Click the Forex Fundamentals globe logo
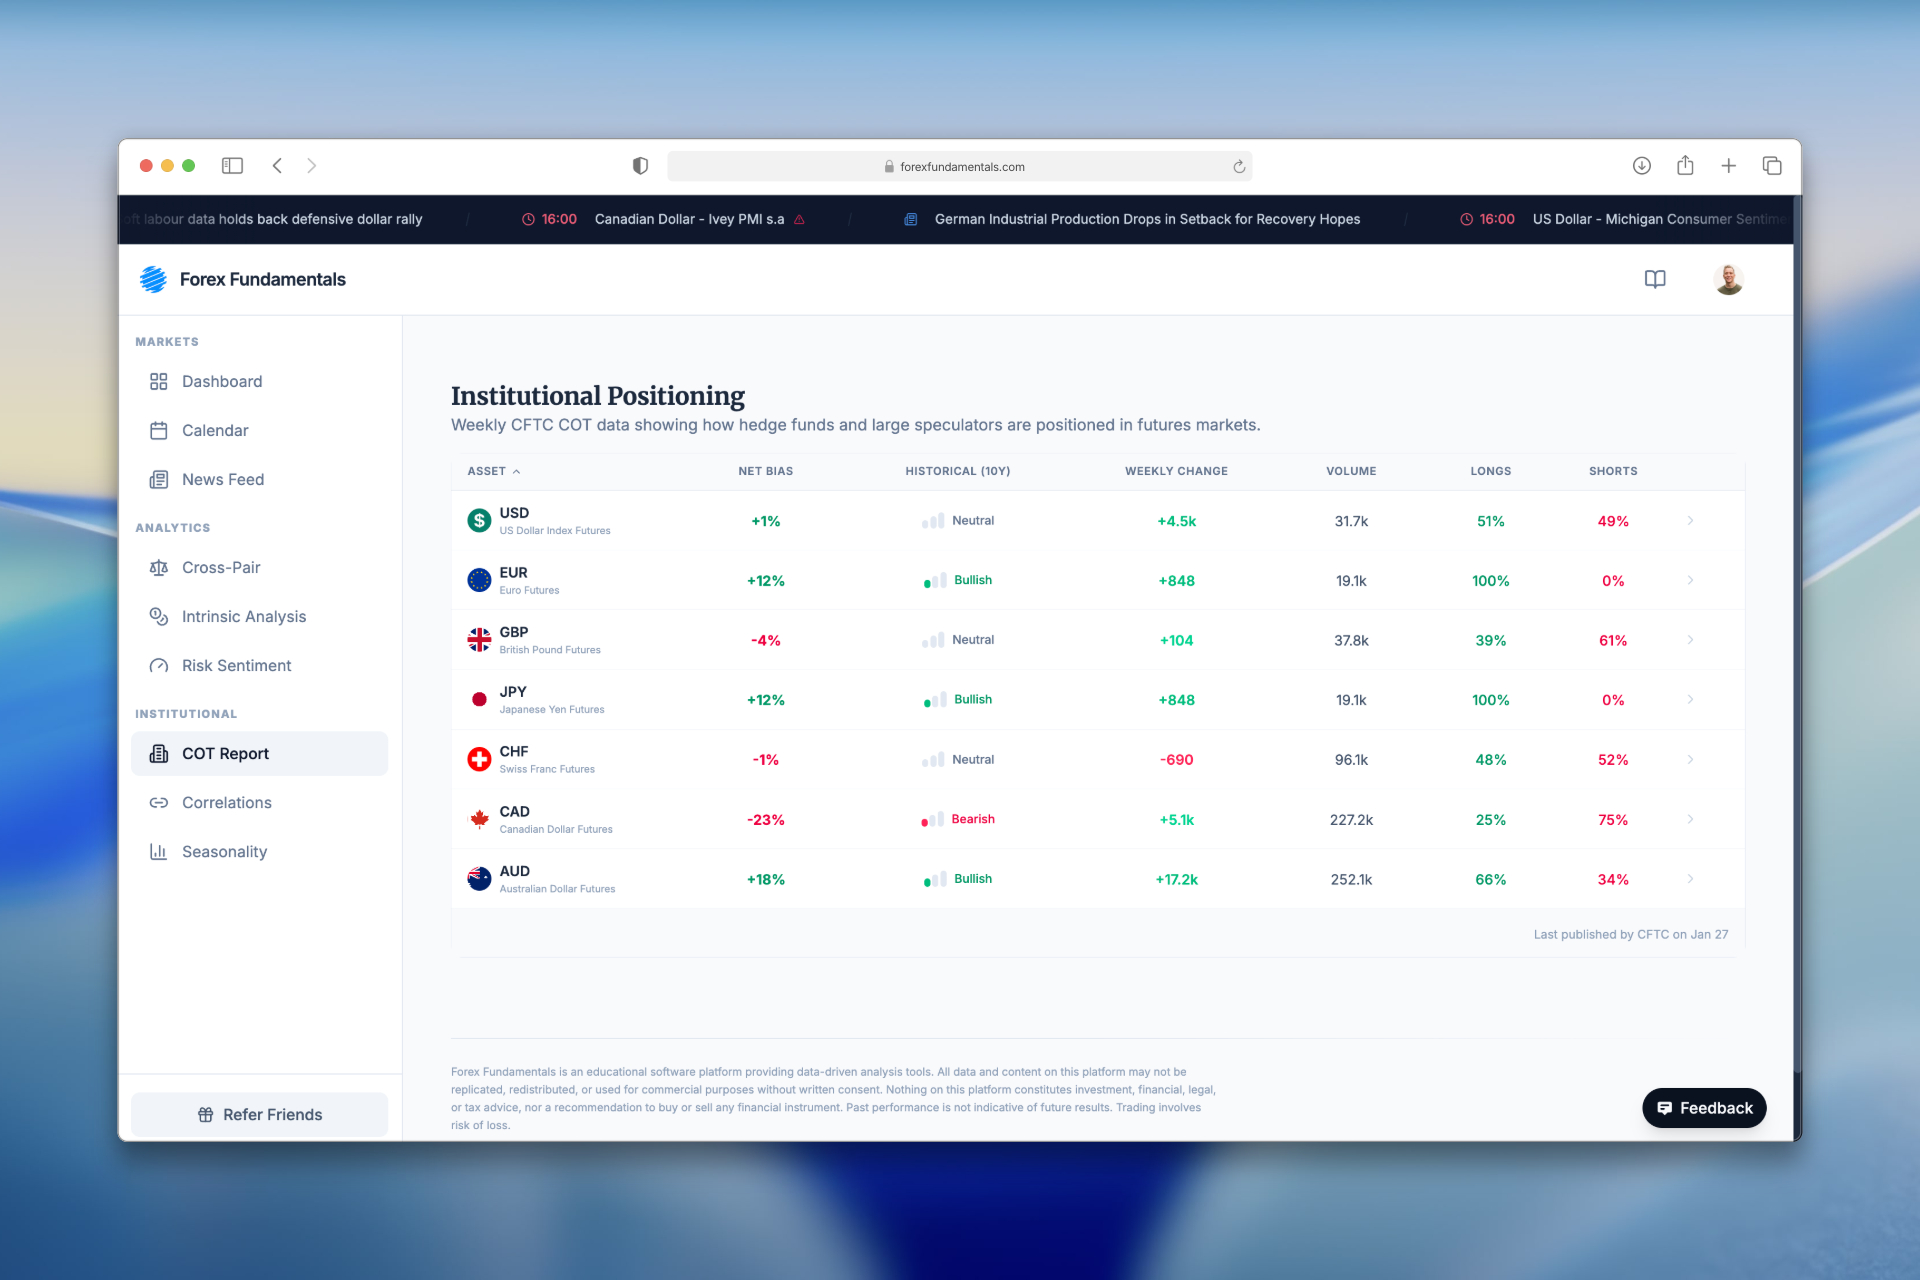 [x=153, y=279]
